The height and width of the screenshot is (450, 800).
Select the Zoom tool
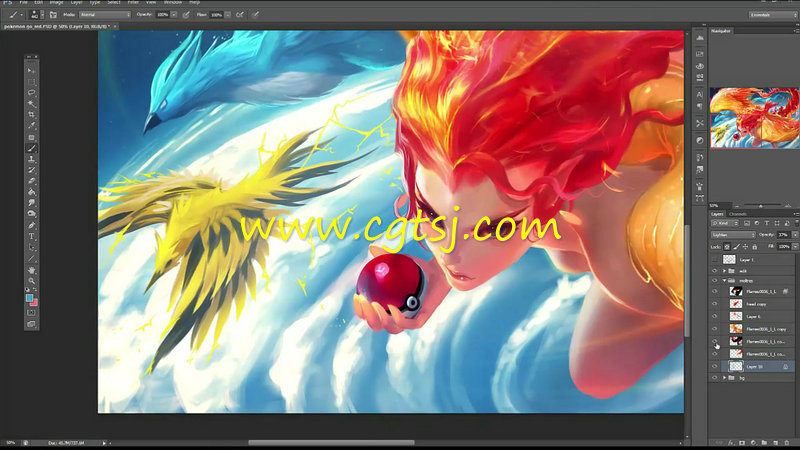[31, 281]
